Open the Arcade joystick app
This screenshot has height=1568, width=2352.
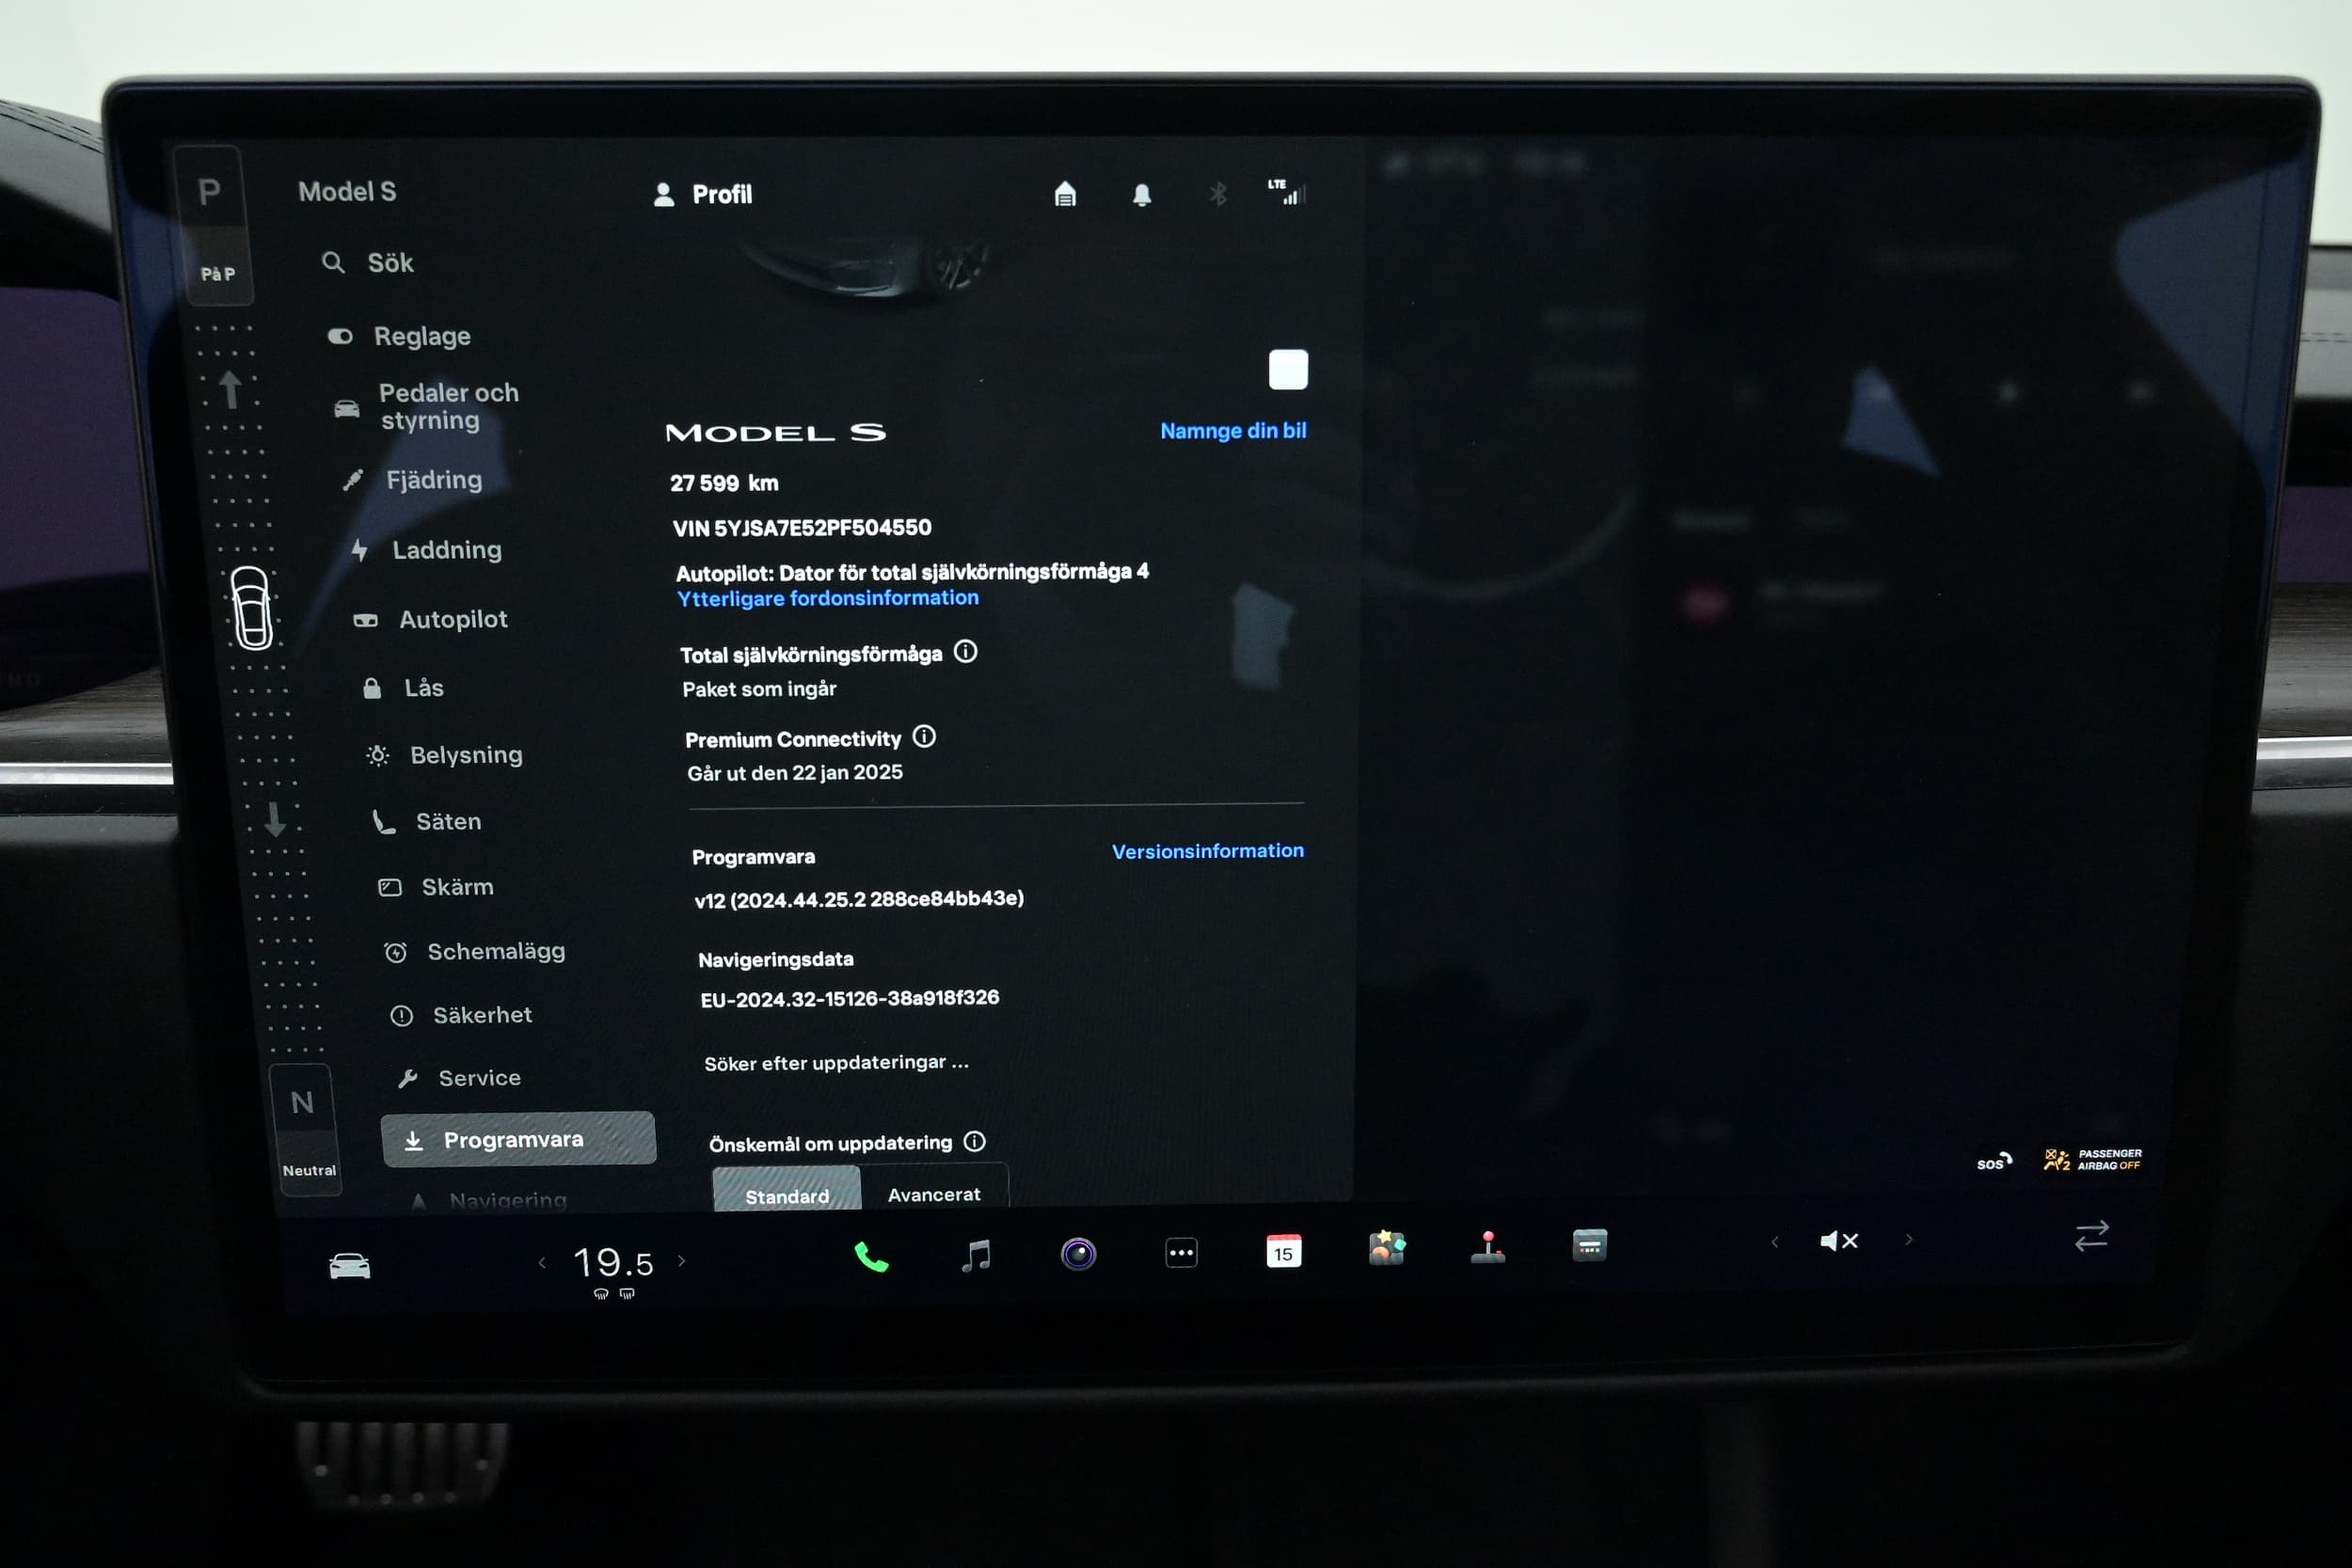1488,1247
